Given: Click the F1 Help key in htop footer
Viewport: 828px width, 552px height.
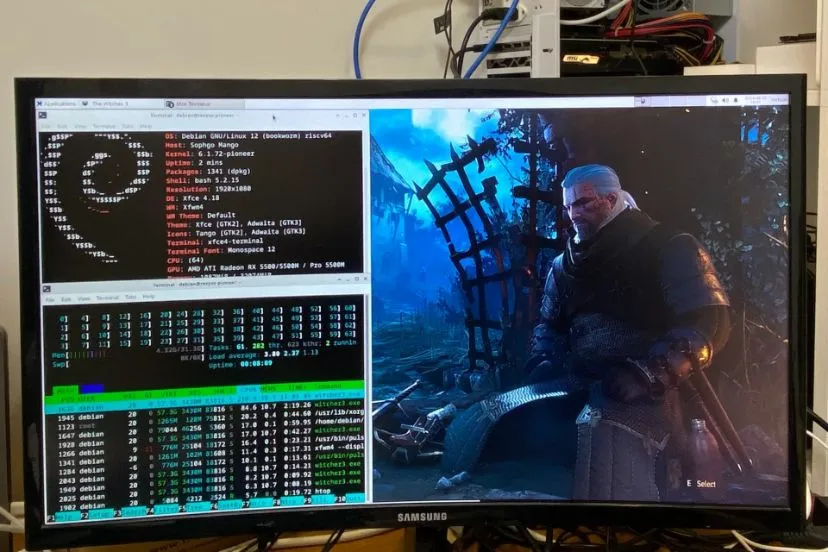Looking at the screenshot, I should 63,516.
